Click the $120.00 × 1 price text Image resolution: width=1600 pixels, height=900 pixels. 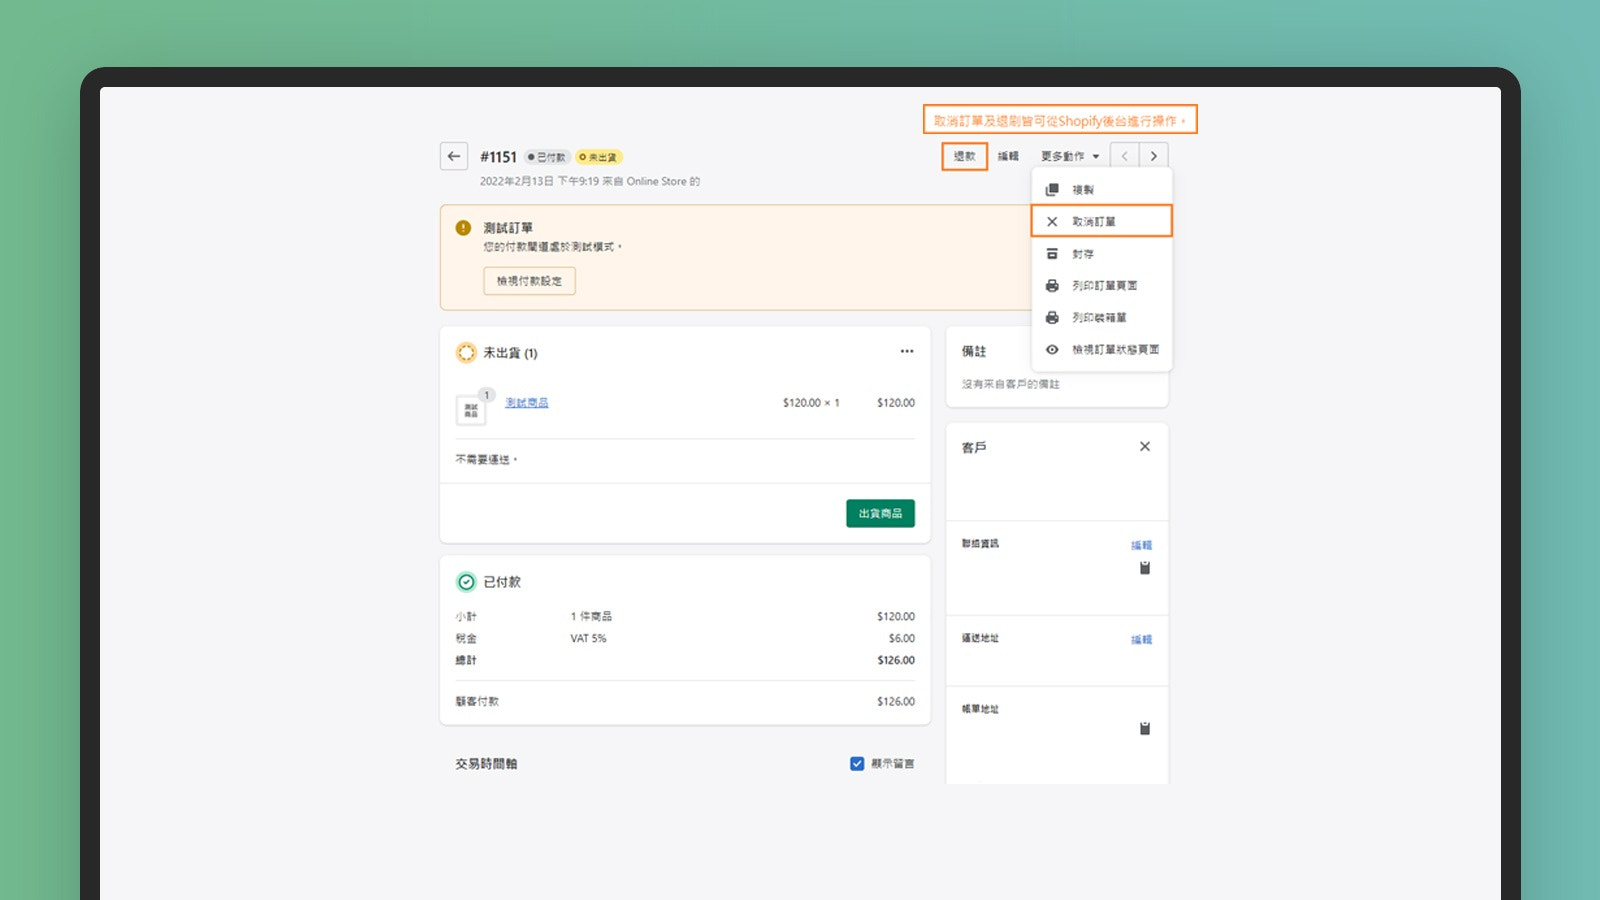[x=811, y=403]
